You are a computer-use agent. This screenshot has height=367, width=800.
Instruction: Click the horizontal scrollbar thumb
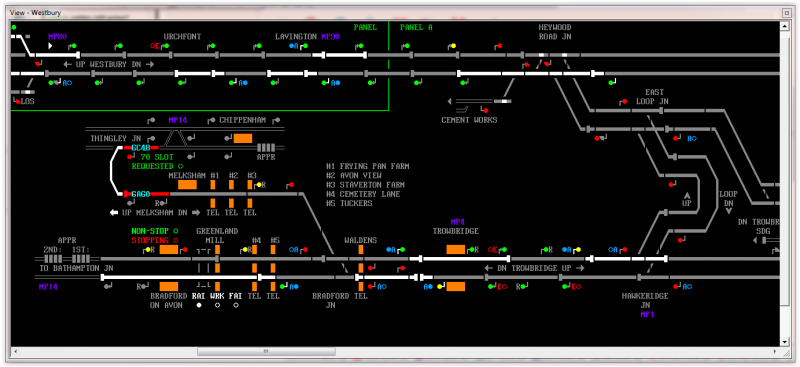coord(266,352)
